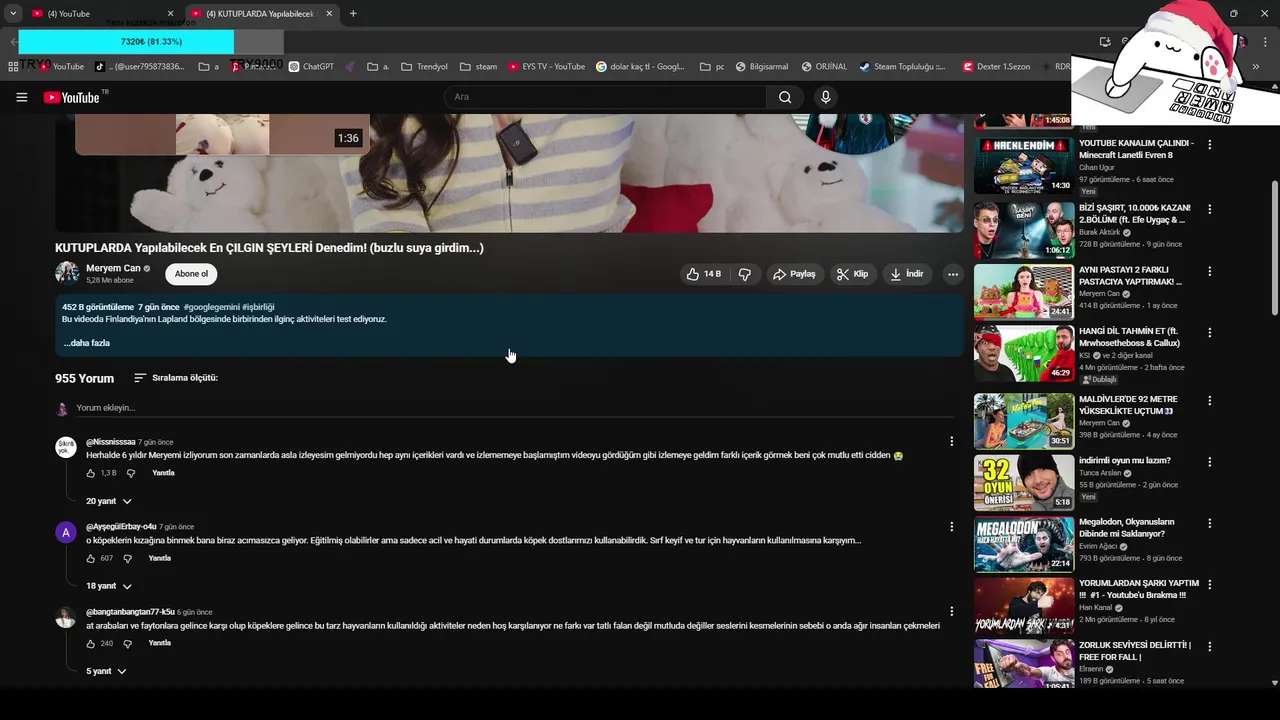Click the İndir download button
This screenshot has height=720, width=1280.
pyautogui.click(x=907, y=274)
